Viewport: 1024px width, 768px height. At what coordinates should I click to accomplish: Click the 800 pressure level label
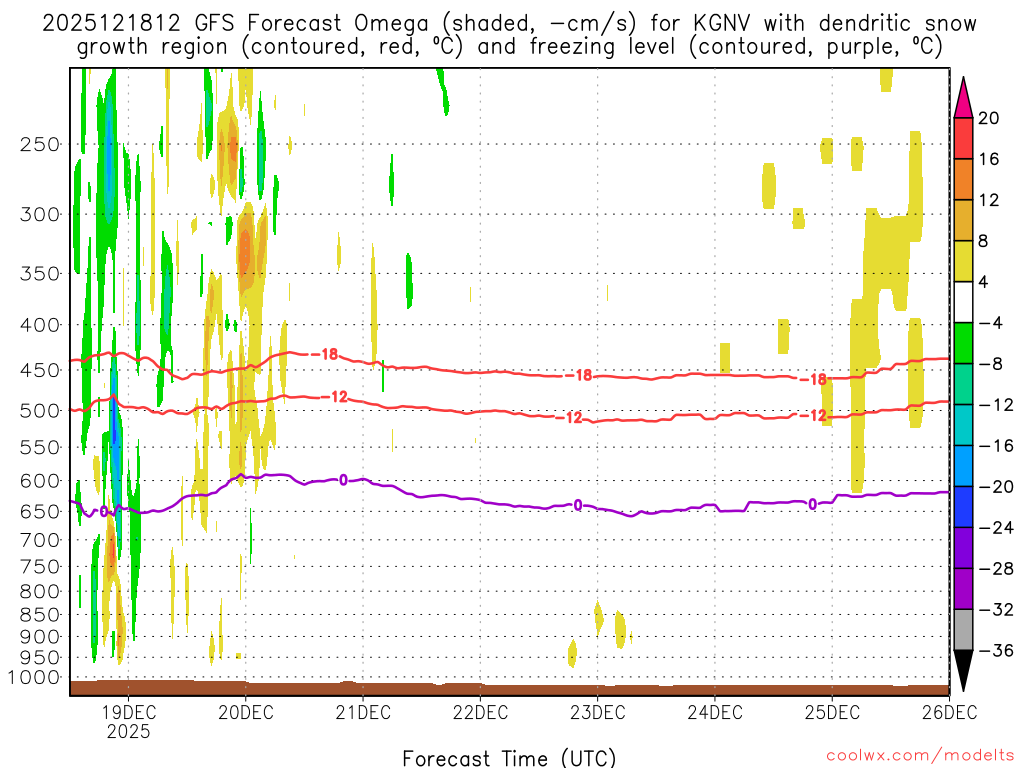[40, 592]
